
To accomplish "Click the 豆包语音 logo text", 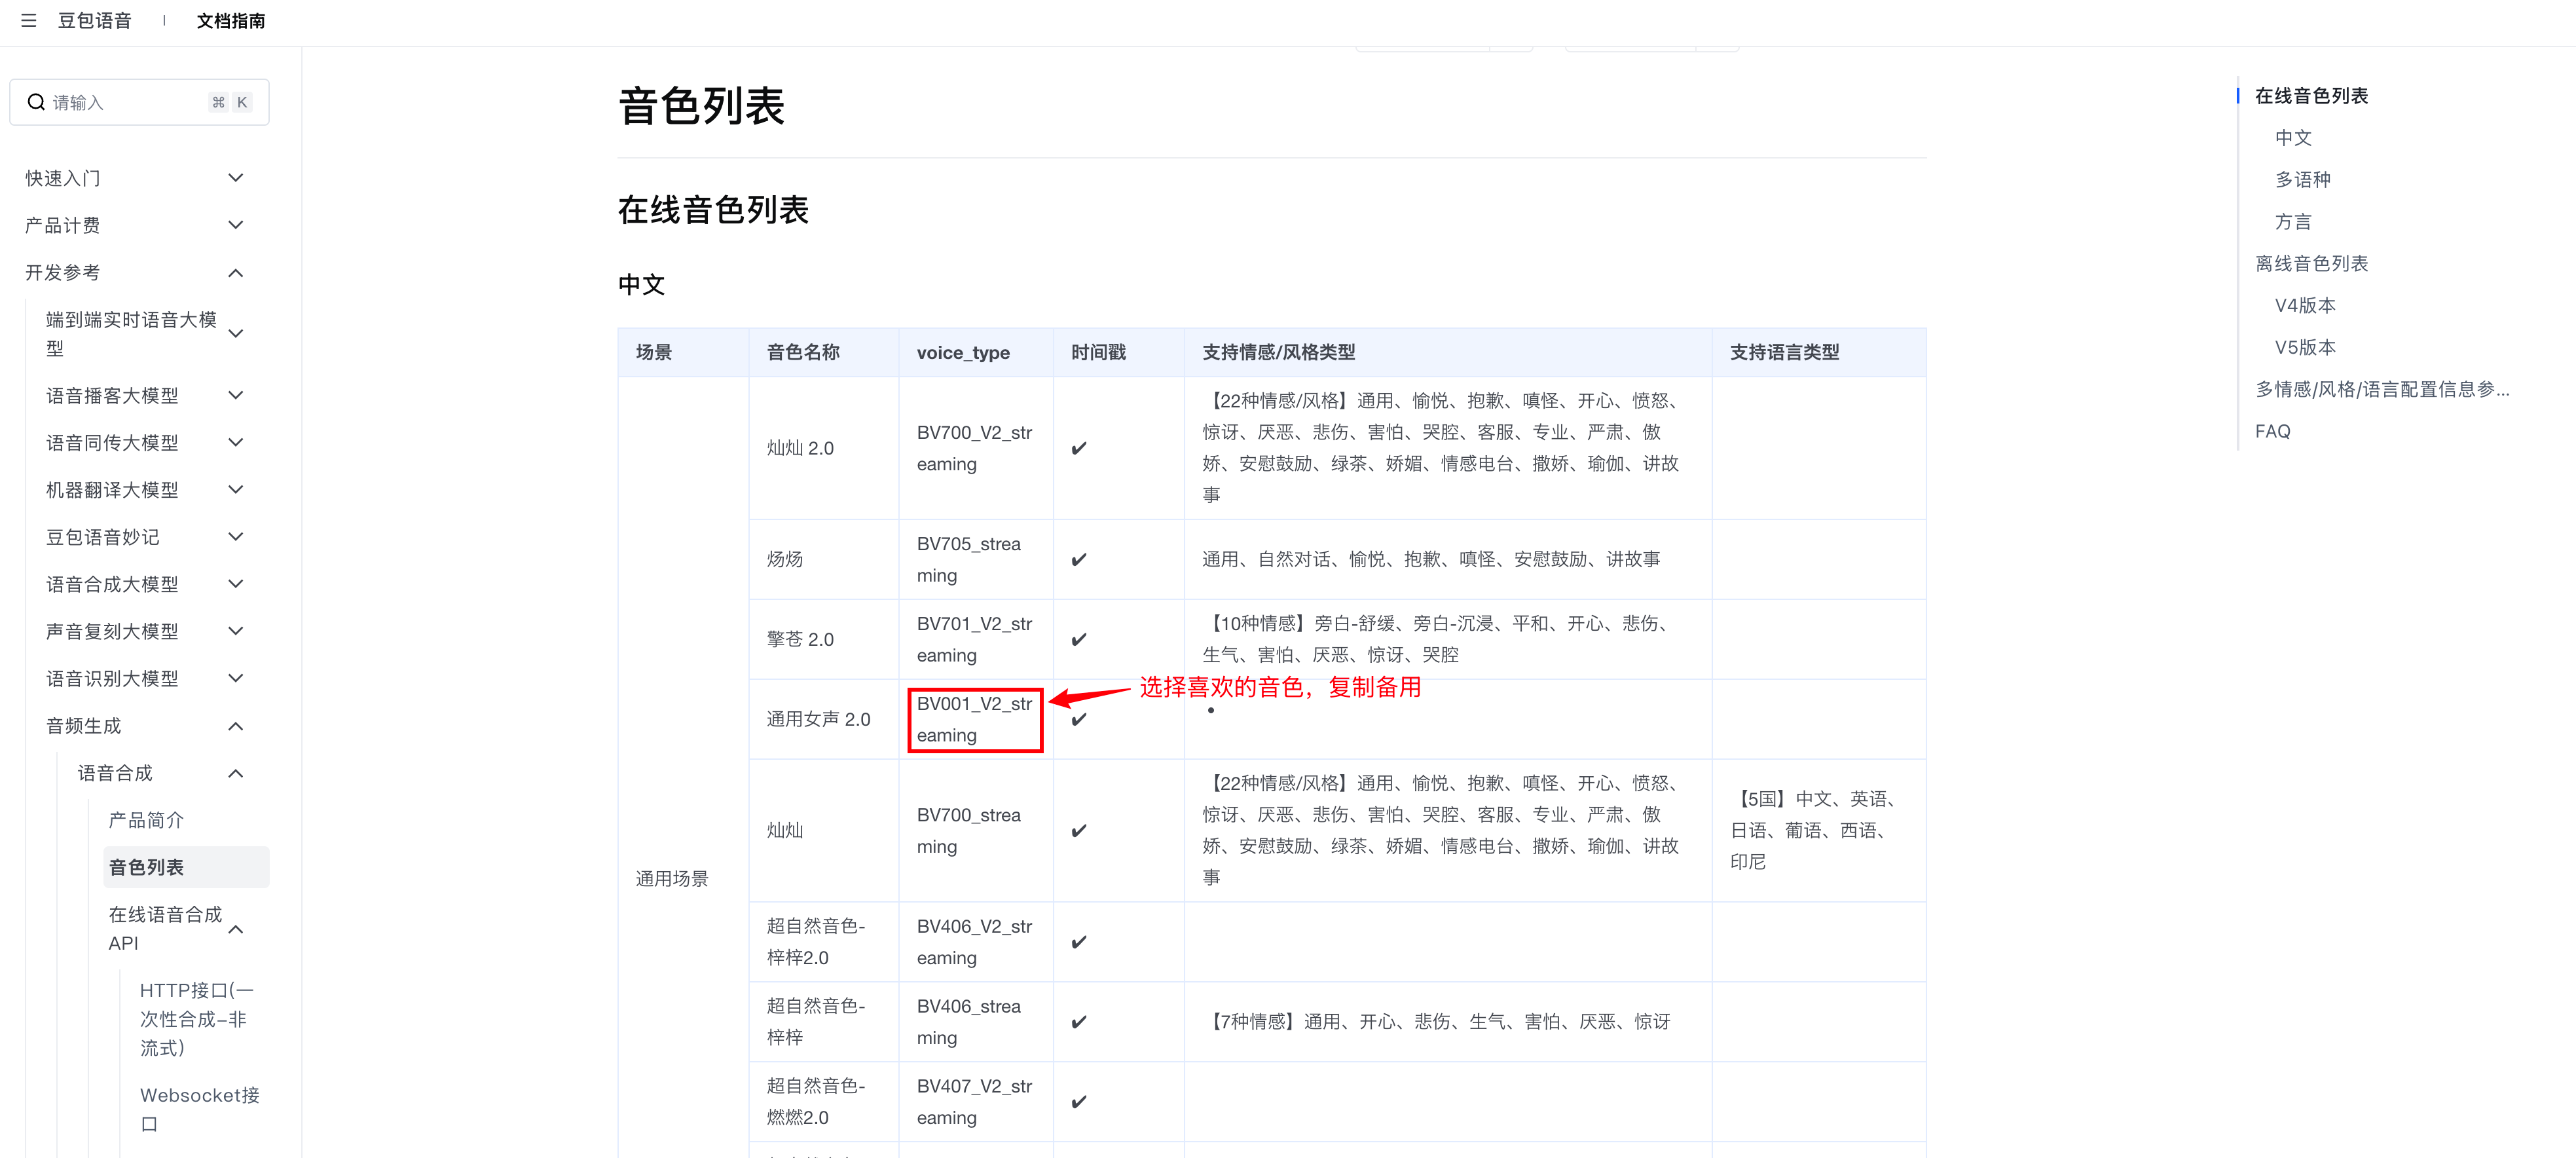I will (94, 20).
